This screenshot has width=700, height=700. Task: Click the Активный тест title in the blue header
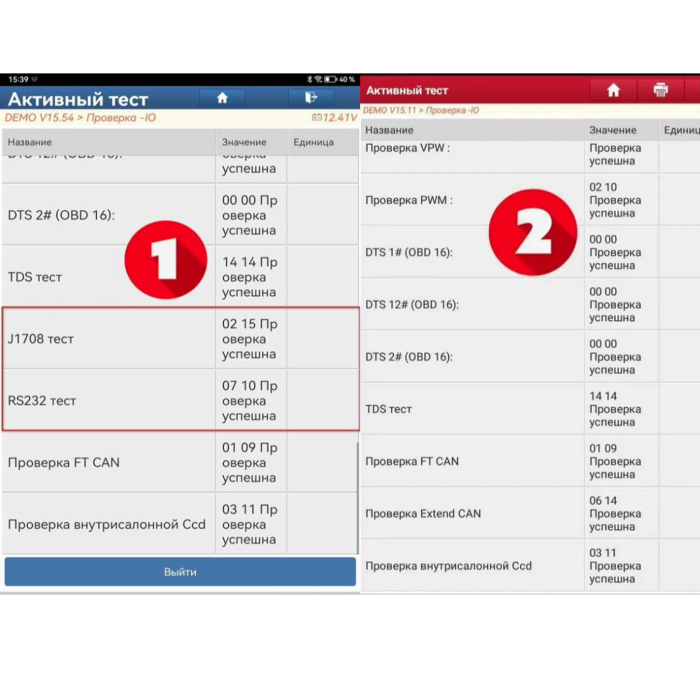(x=78, y=99)
